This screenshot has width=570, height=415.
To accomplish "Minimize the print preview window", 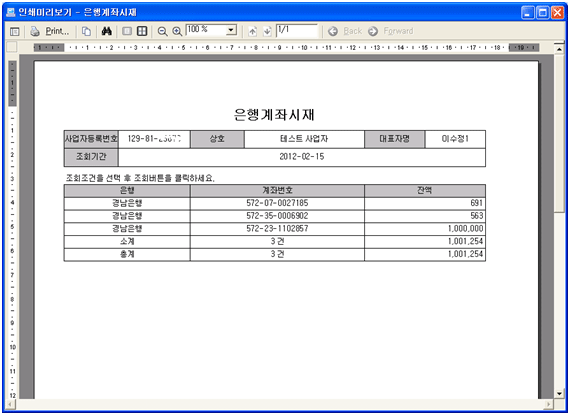I will coord(528,13).
